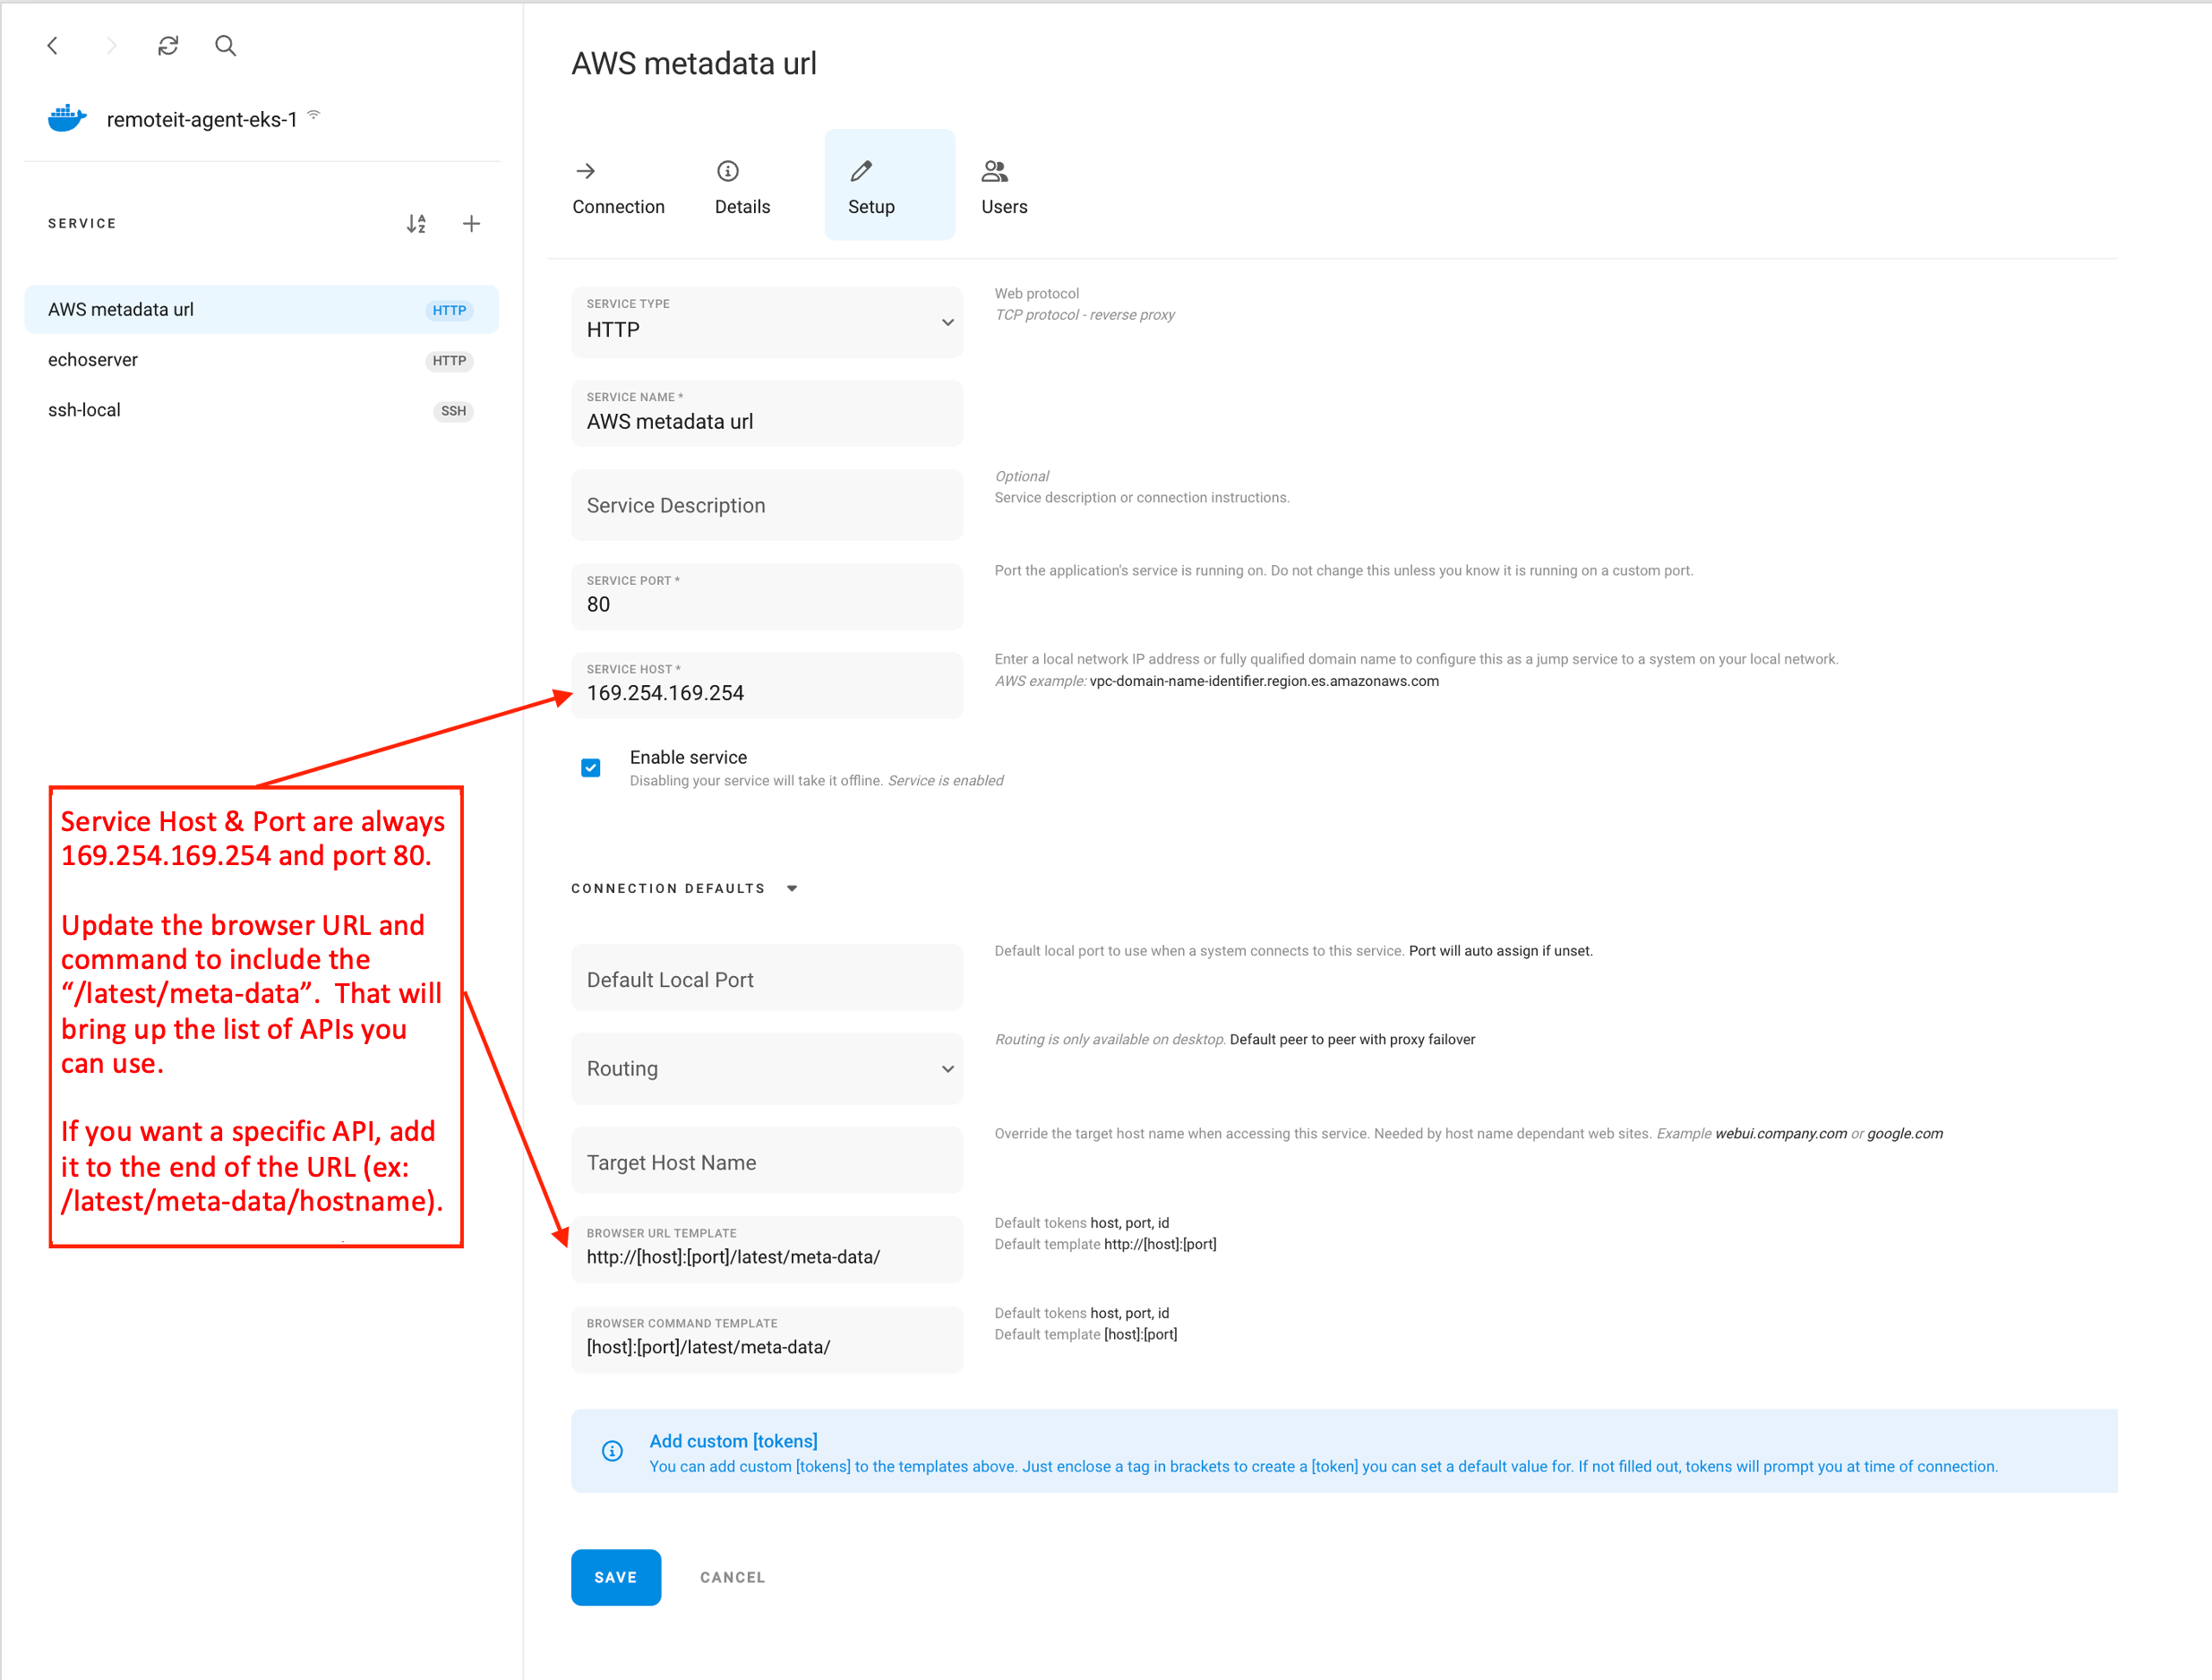This screenshot has width=2212, height=1680.
Task: Collapse the Connection Defaults section
Action: pyautogui.click(x=792, y=889)
